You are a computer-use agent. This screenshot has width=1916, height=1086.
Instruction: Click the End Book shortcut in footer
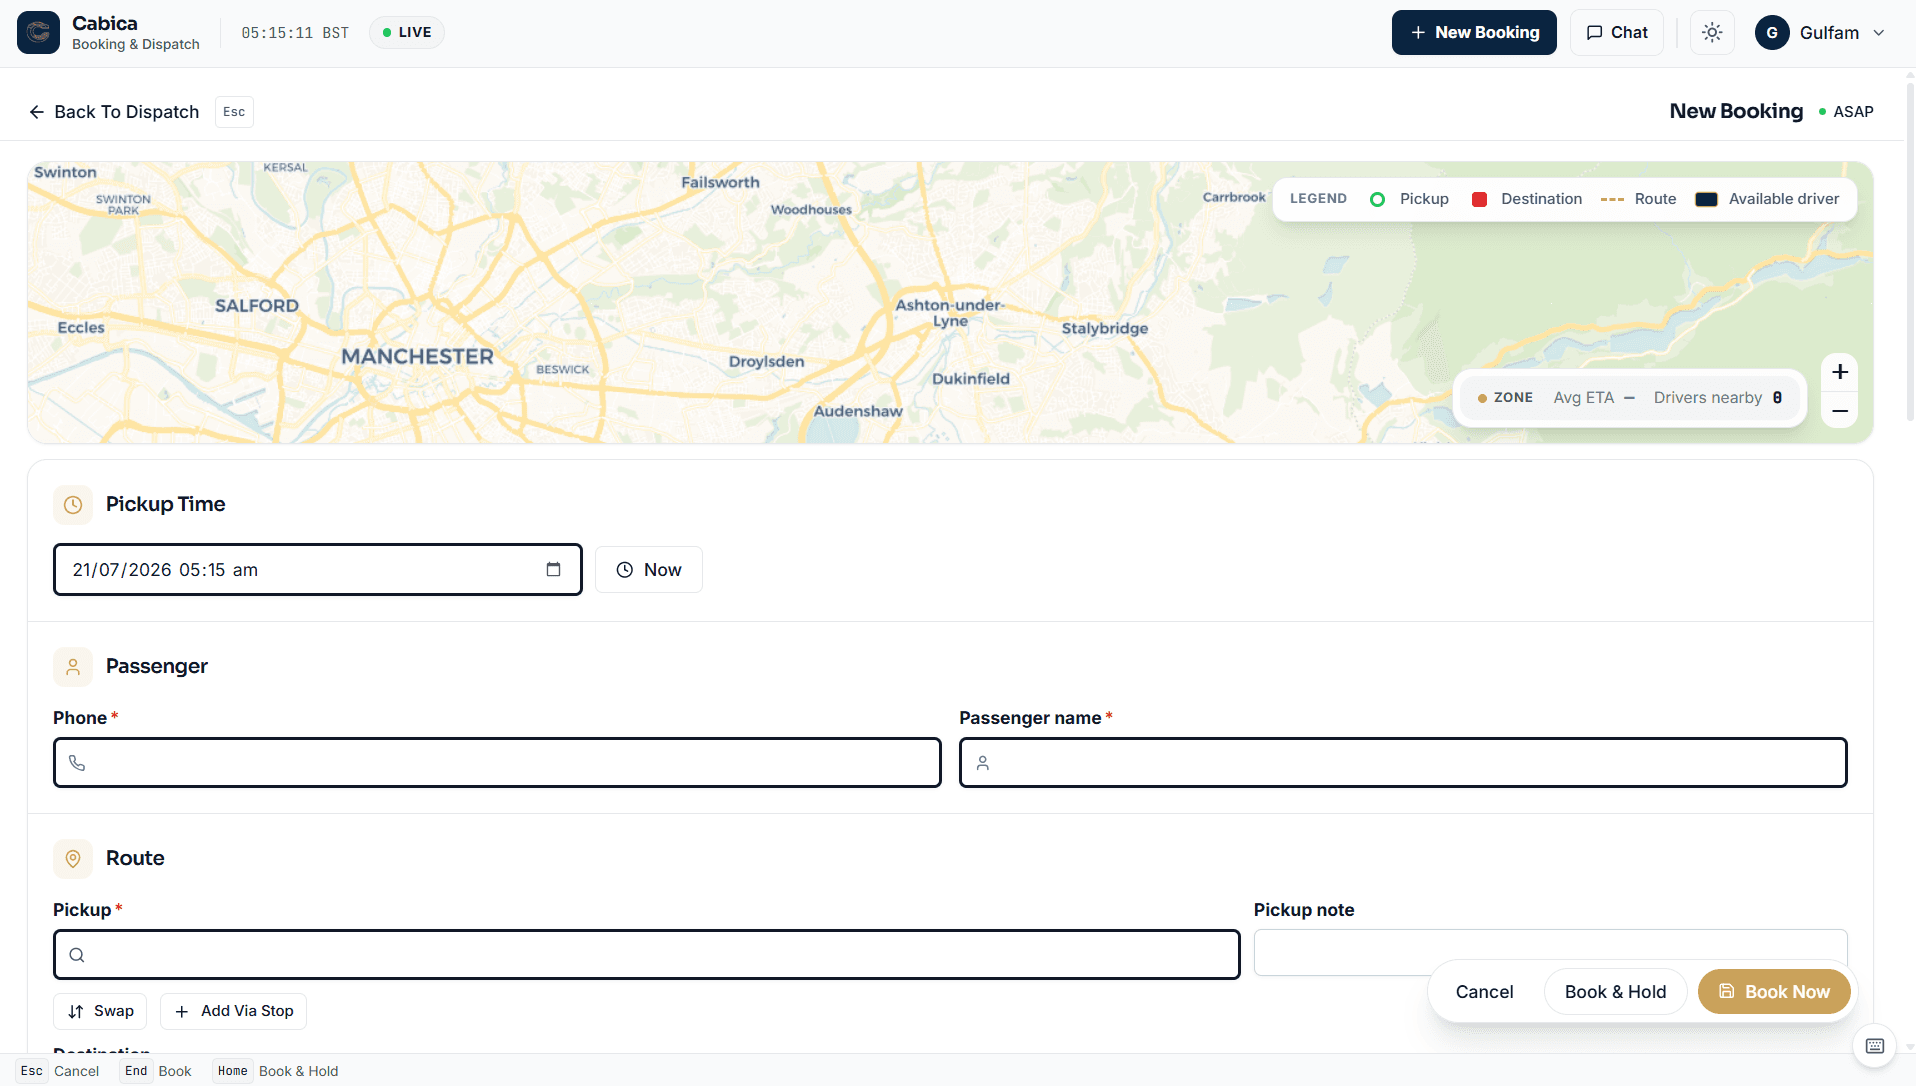(157, 1071)
